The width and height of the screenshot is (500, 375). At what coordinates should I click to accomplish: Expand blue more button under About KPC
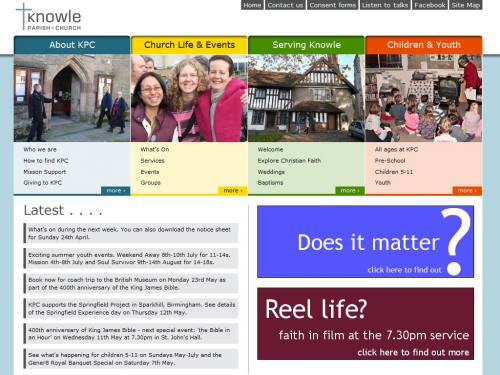pos(116,190)
